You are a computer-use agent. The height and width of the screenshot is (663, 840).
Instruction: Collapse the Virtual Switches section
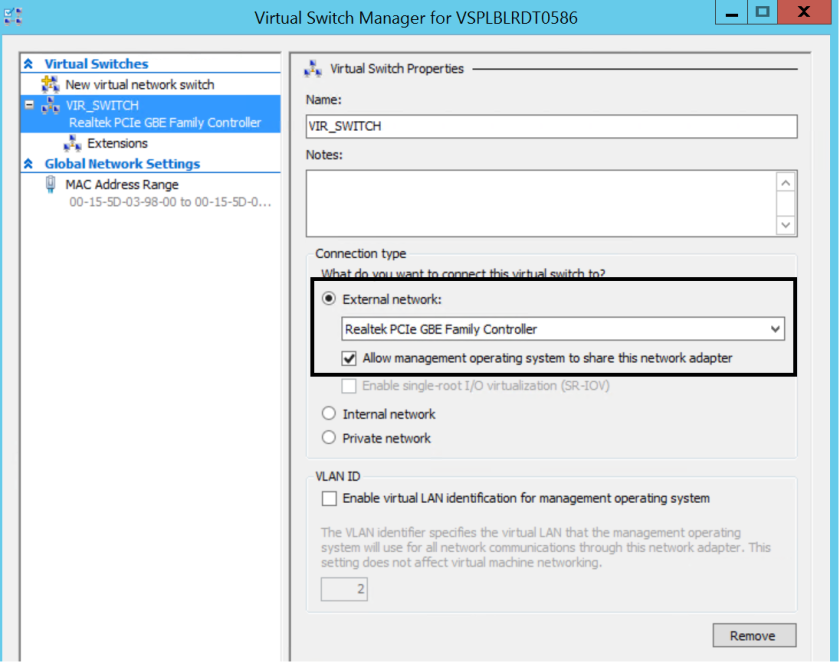(29, 64)
